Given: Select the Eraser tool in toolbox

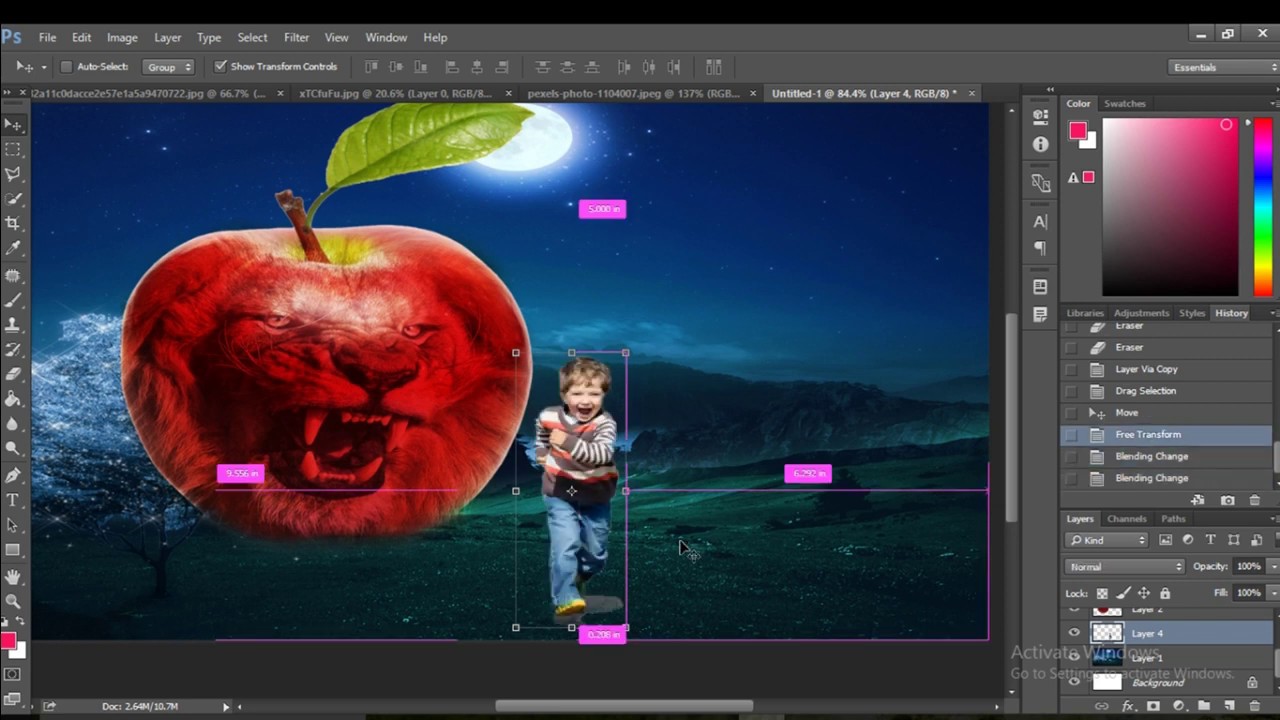Looking at the screenshot, I should tap(13, 374).
